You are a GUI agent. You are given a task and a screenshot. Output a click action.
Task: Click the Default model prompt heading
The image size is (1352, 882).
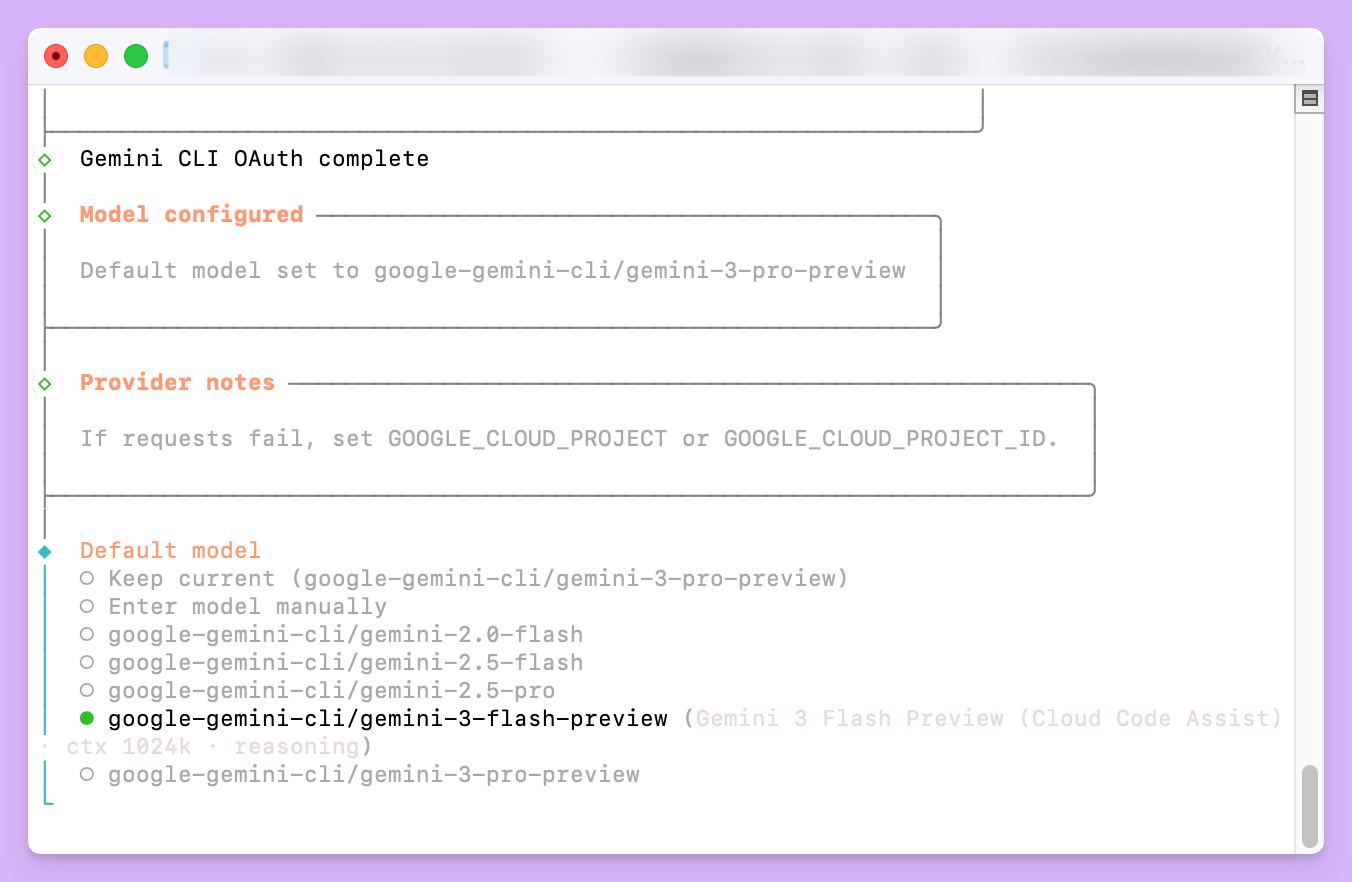tap(170, 551)
